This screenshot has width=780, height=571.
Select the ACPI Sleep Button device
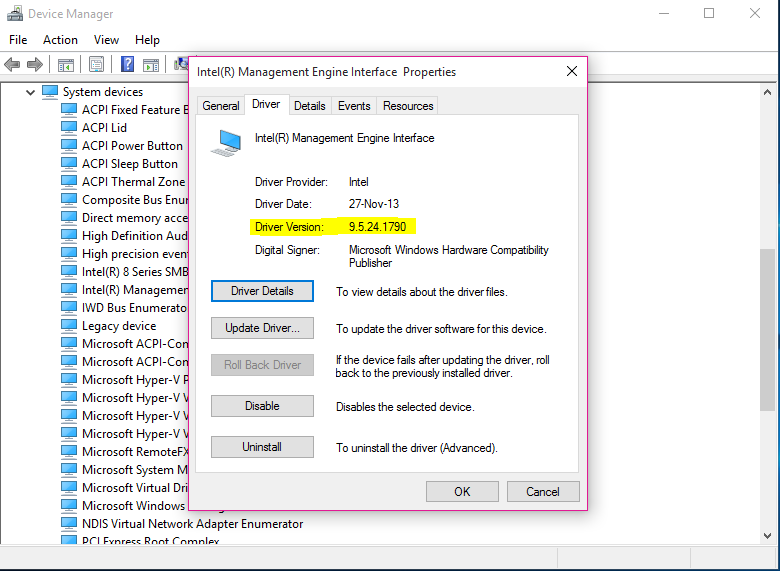tap(130, 164)
